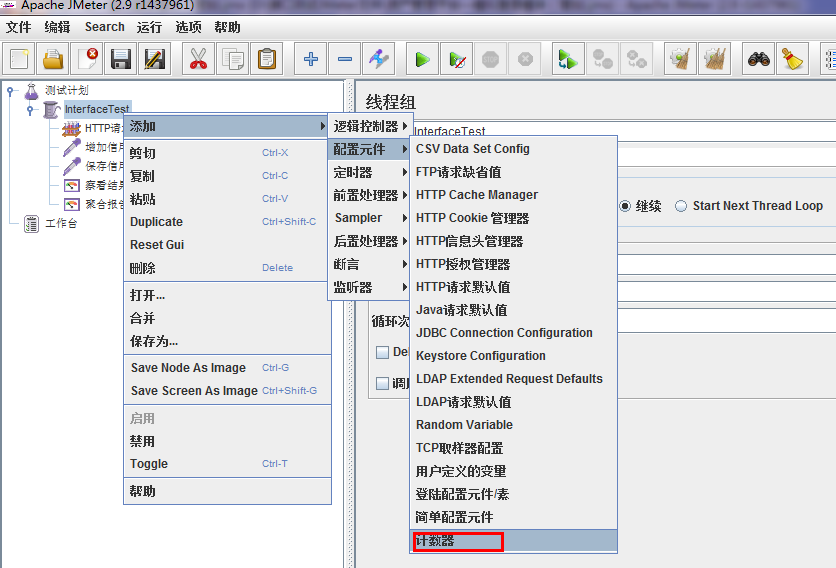Open a file with the folder icon
Image resolution: width=836 pixels, height=568 pixels.
[x=53, y=59]
